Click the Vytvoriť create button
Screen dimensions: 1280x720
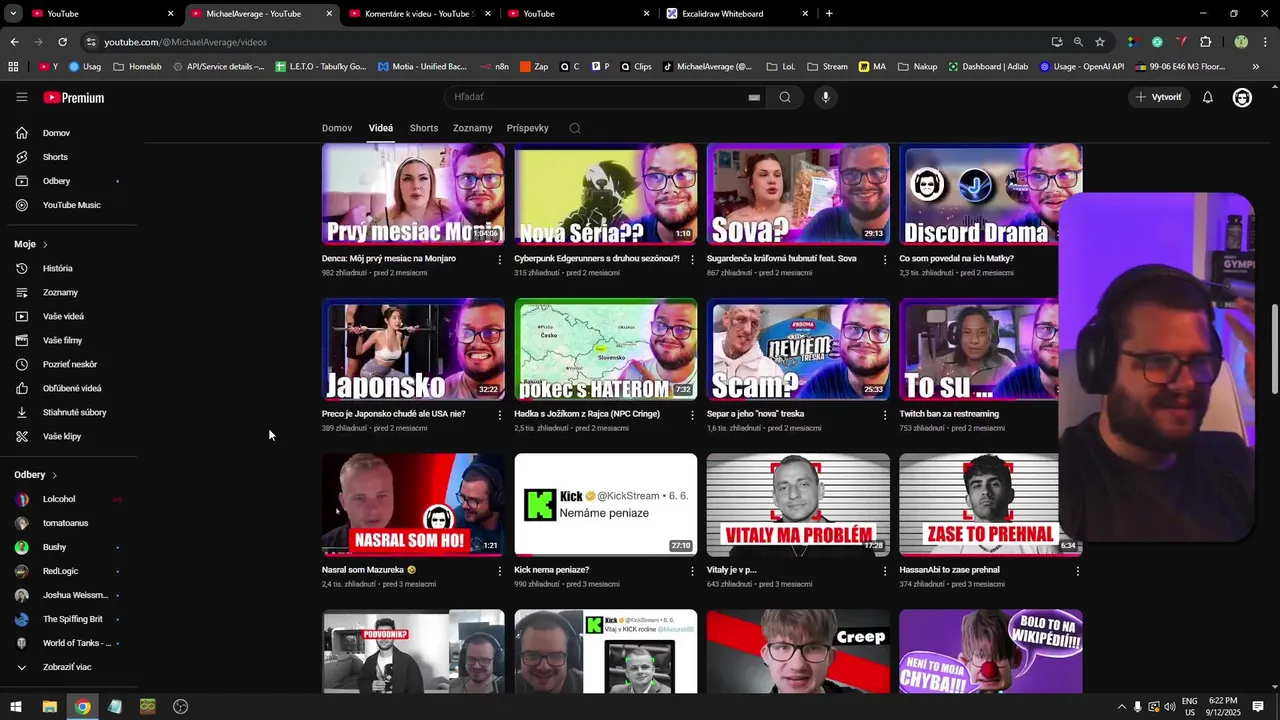1158,97
